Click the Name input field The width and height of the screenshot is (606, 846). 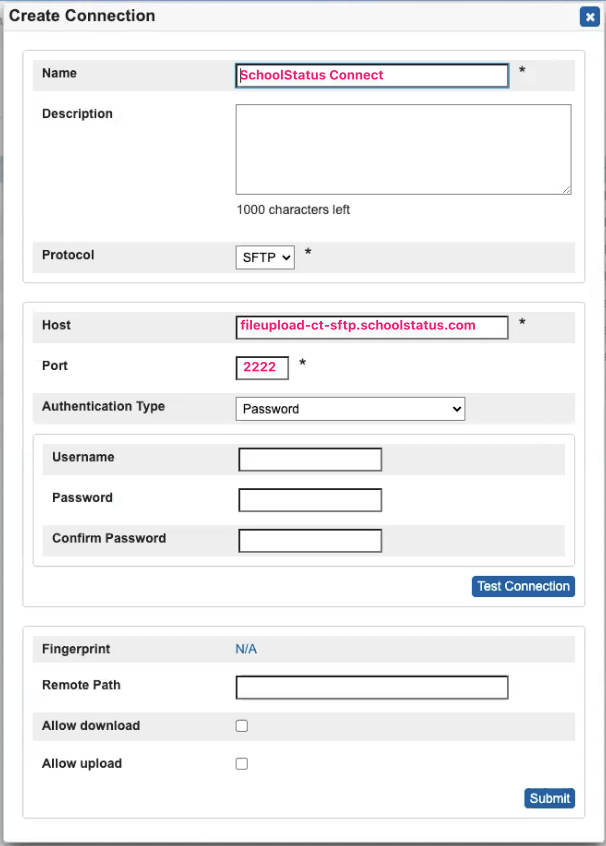click(372, 76)
